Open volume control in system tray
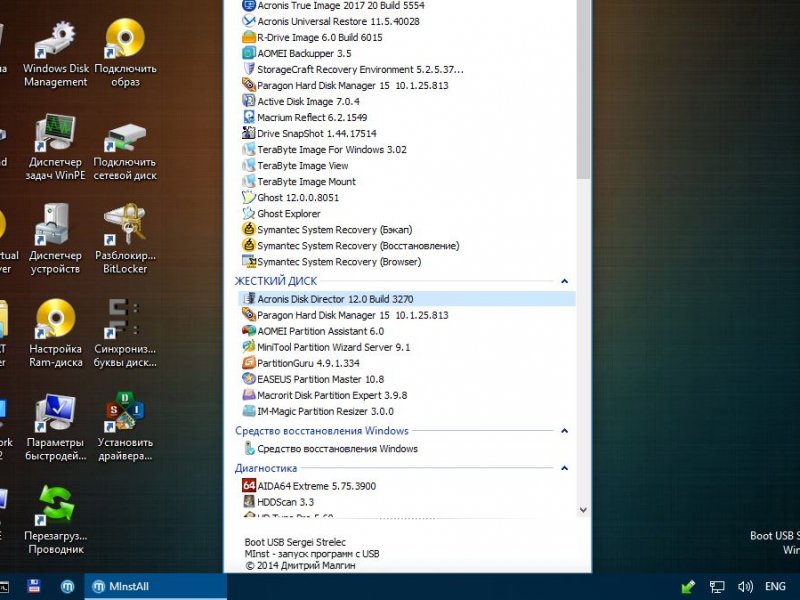This screenshot has height=600, width=800. tap(745, 587)
